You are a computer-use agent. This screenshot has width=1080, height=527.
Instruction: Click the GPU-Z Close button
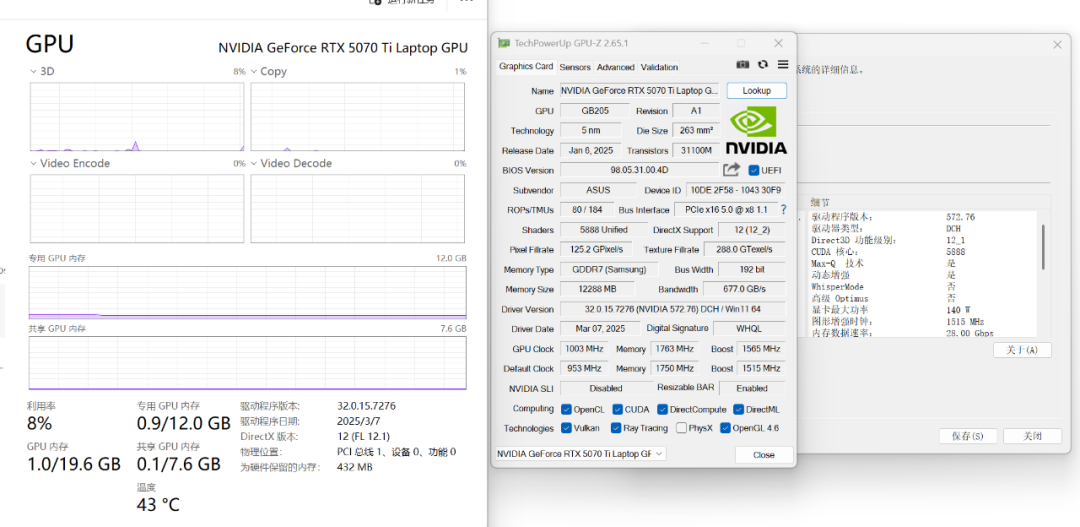tap(764, 455)
